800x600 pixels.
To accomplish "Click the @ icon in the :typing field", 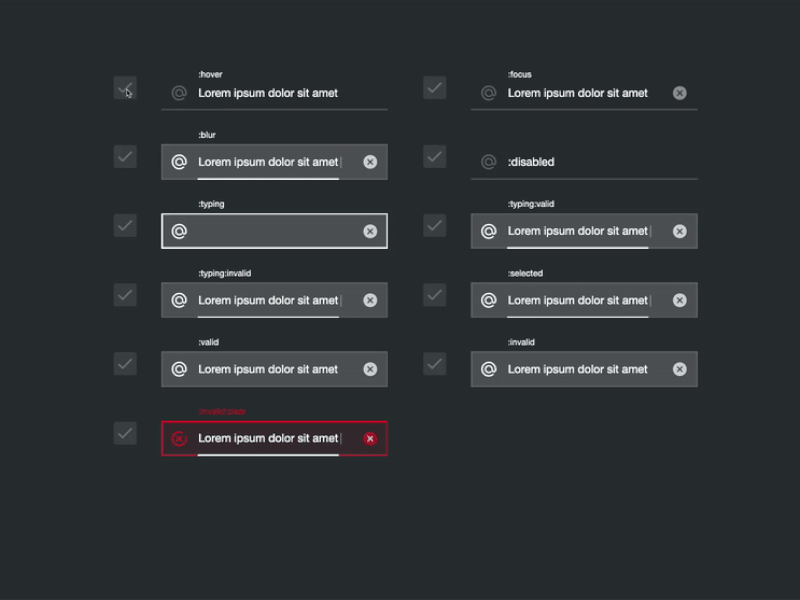I will [x=179, y=231].
